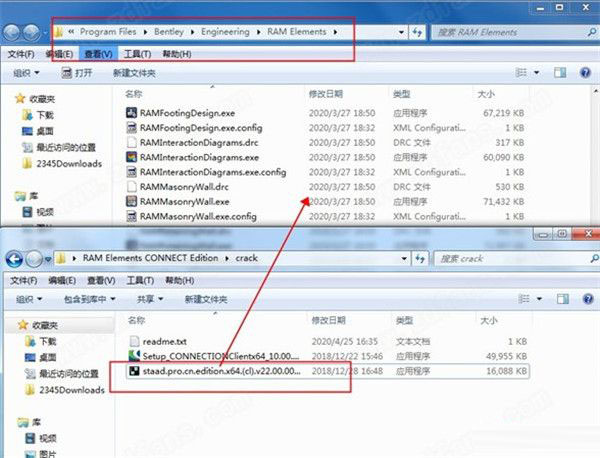This screenshot has height=458, width=600.
Task: Open 组织 dropdown in crack window
Action: coord(29,299)
